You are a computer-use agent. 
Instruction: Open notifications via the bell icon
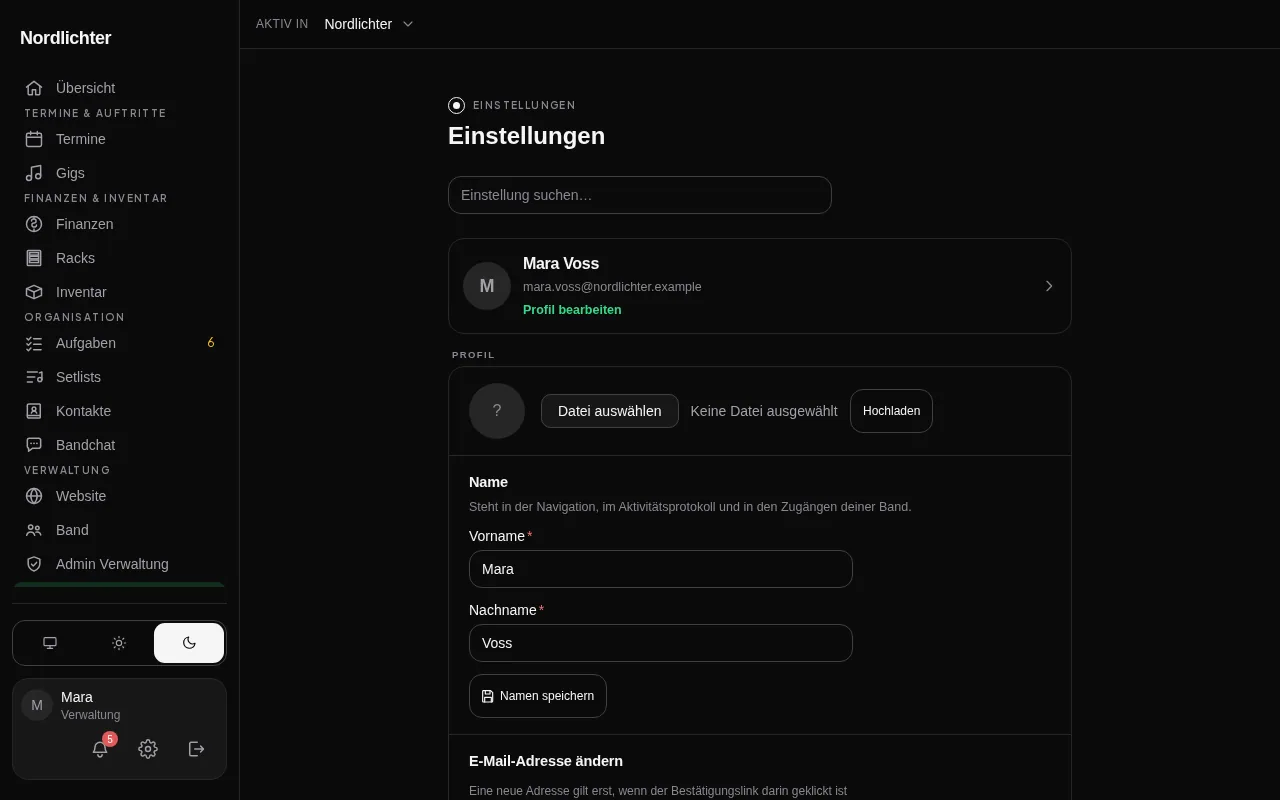tap(100, 749)
